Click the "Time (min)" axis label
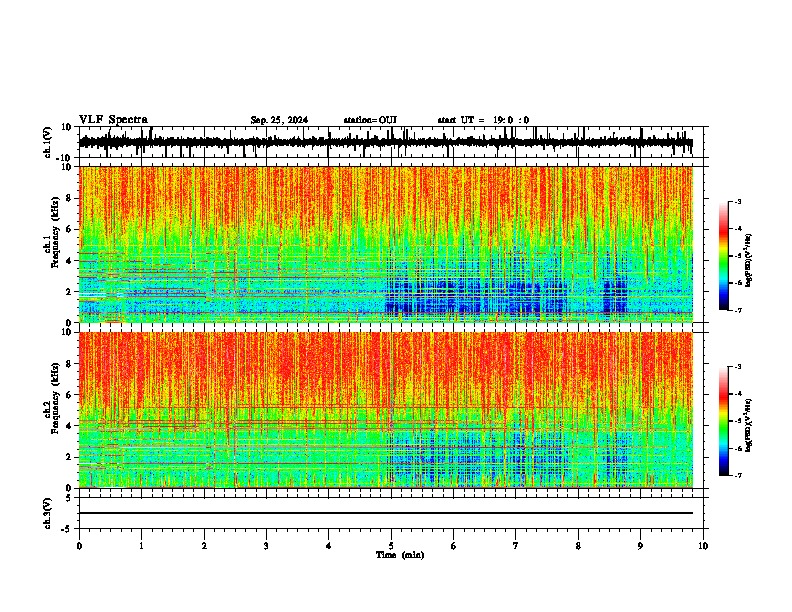 pos(400,555)
